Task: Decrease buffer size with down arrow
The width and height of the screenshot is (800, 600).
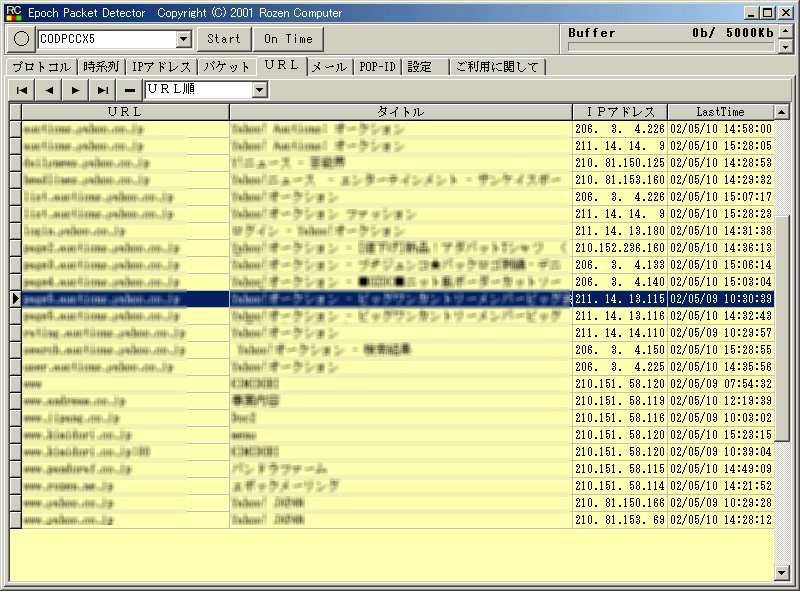Action: coord(786,46)
